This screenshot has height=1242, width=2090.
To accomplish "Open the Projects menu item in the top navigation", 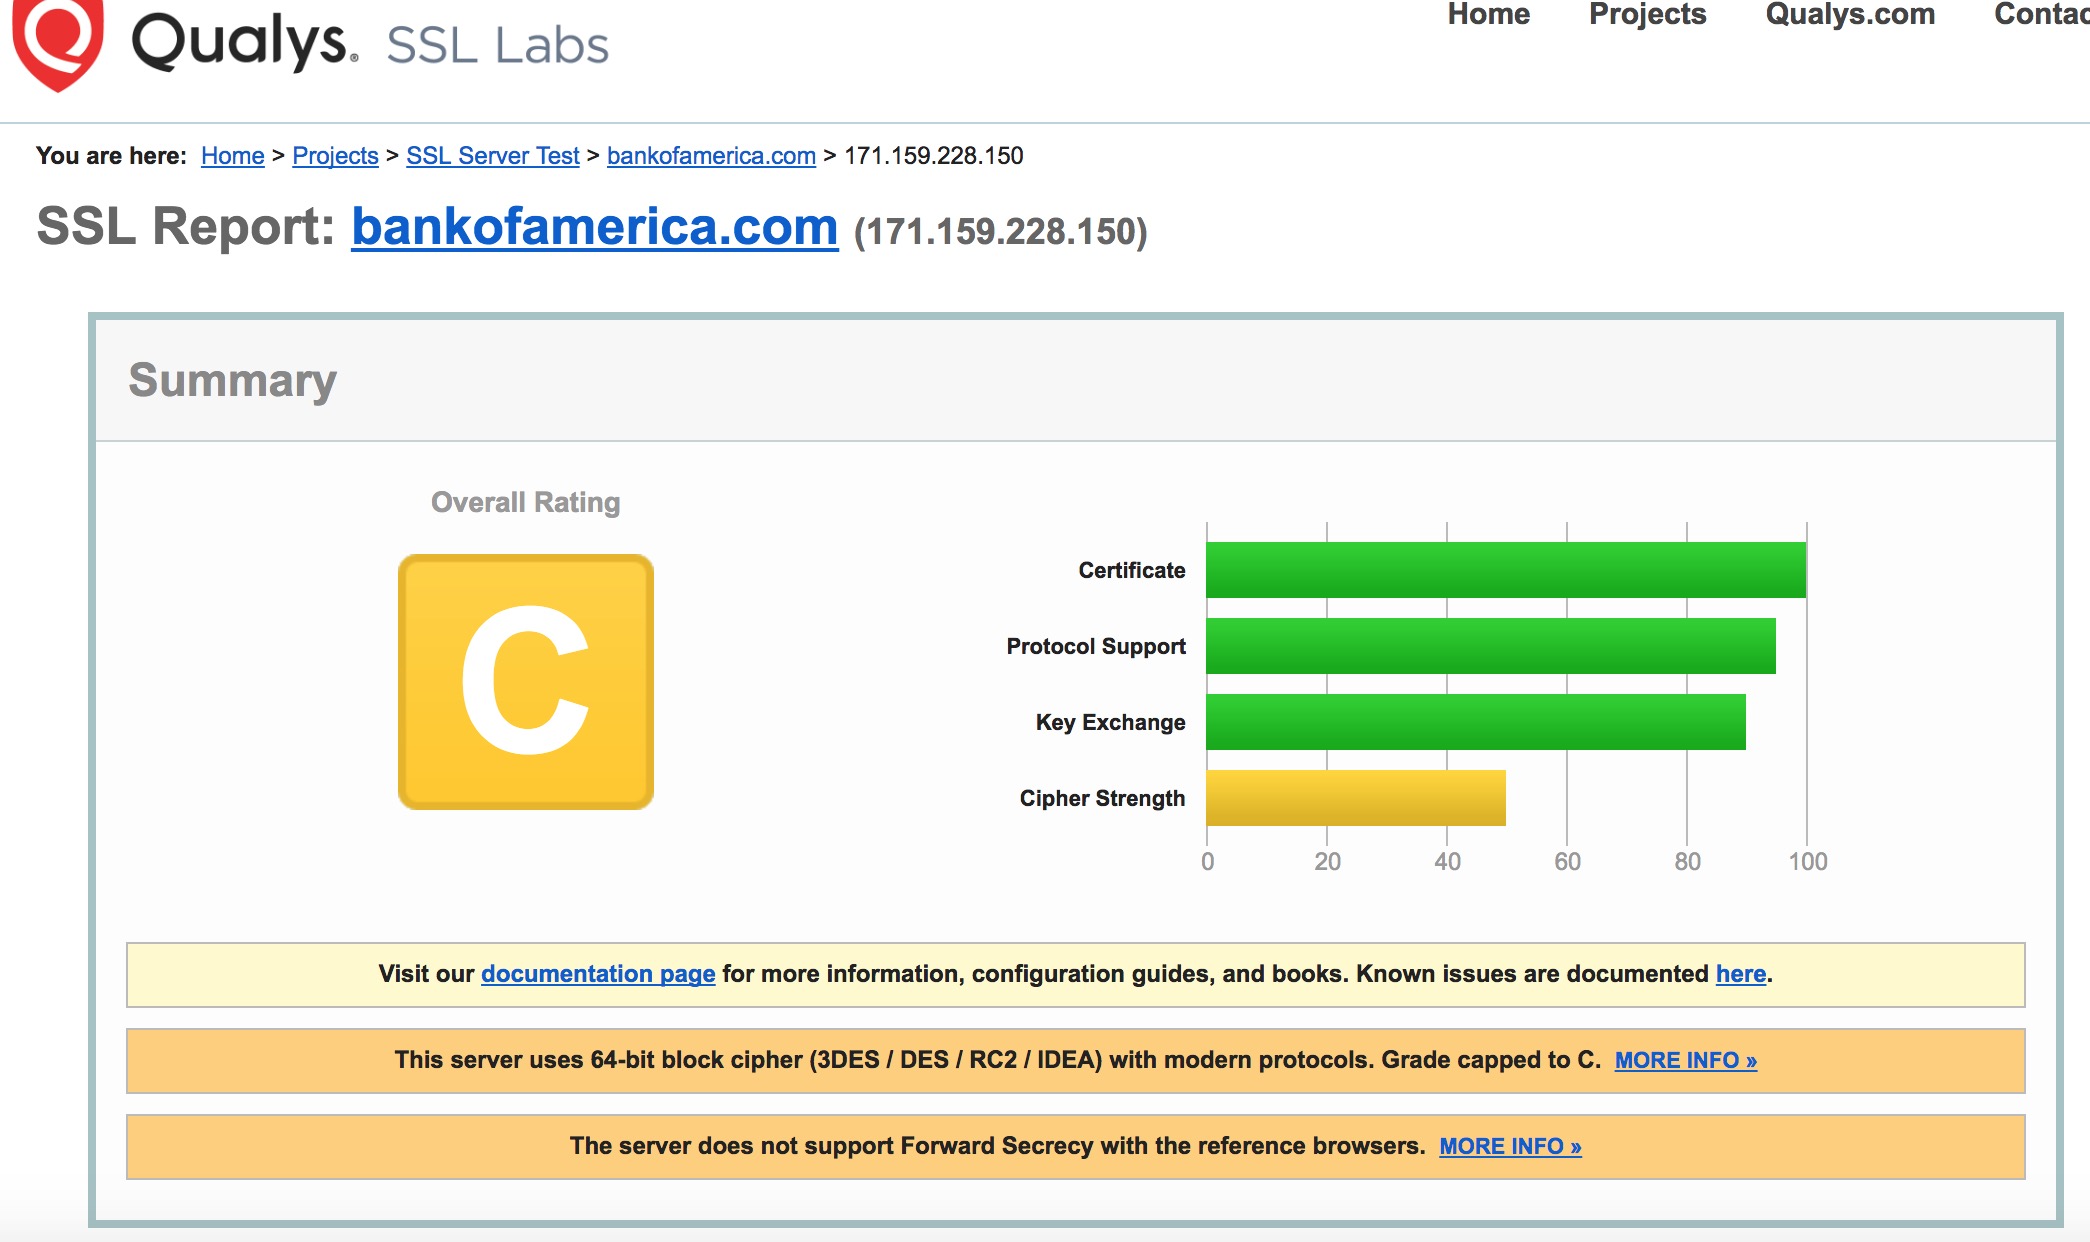I will 1647,14.
